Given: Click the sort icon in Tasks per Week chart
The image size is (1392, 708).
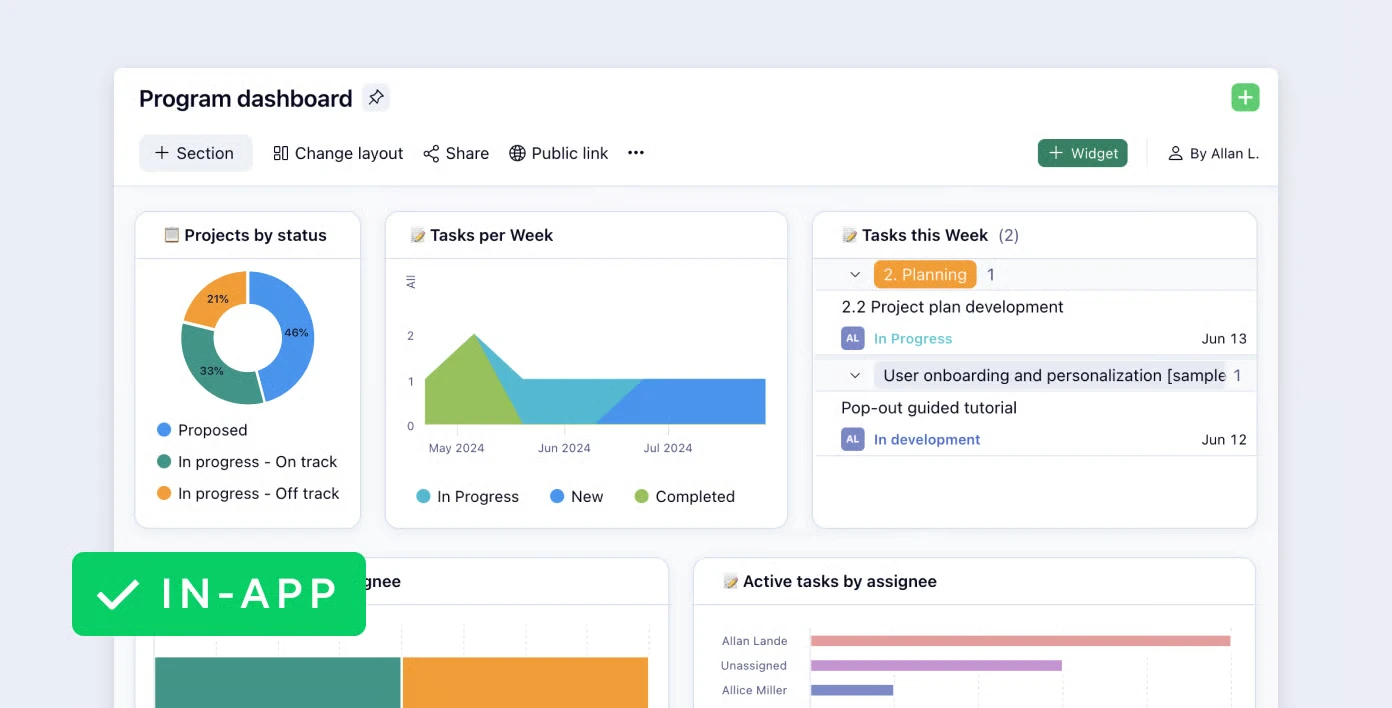Looking at the screenshot, I should [410, 282].
